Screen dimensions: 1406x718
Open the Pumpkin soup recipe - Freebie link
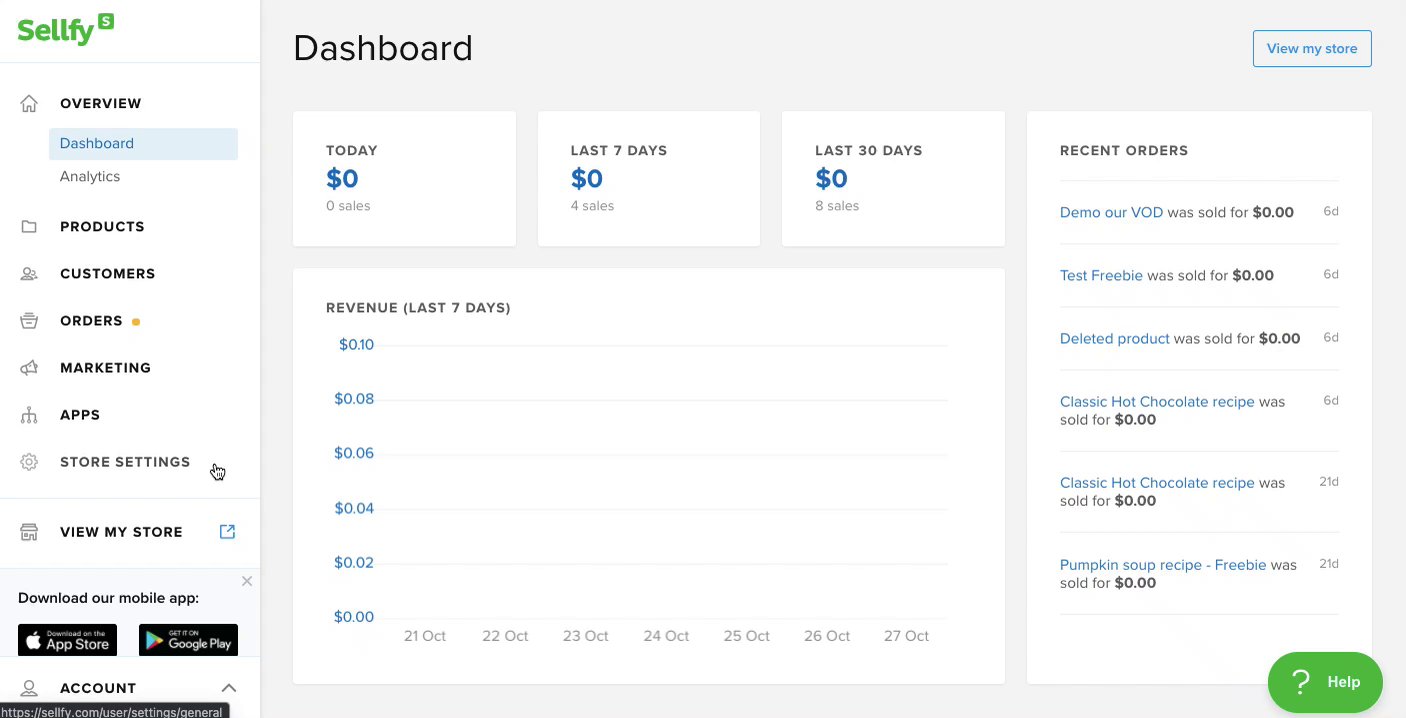click(1163, 565)
